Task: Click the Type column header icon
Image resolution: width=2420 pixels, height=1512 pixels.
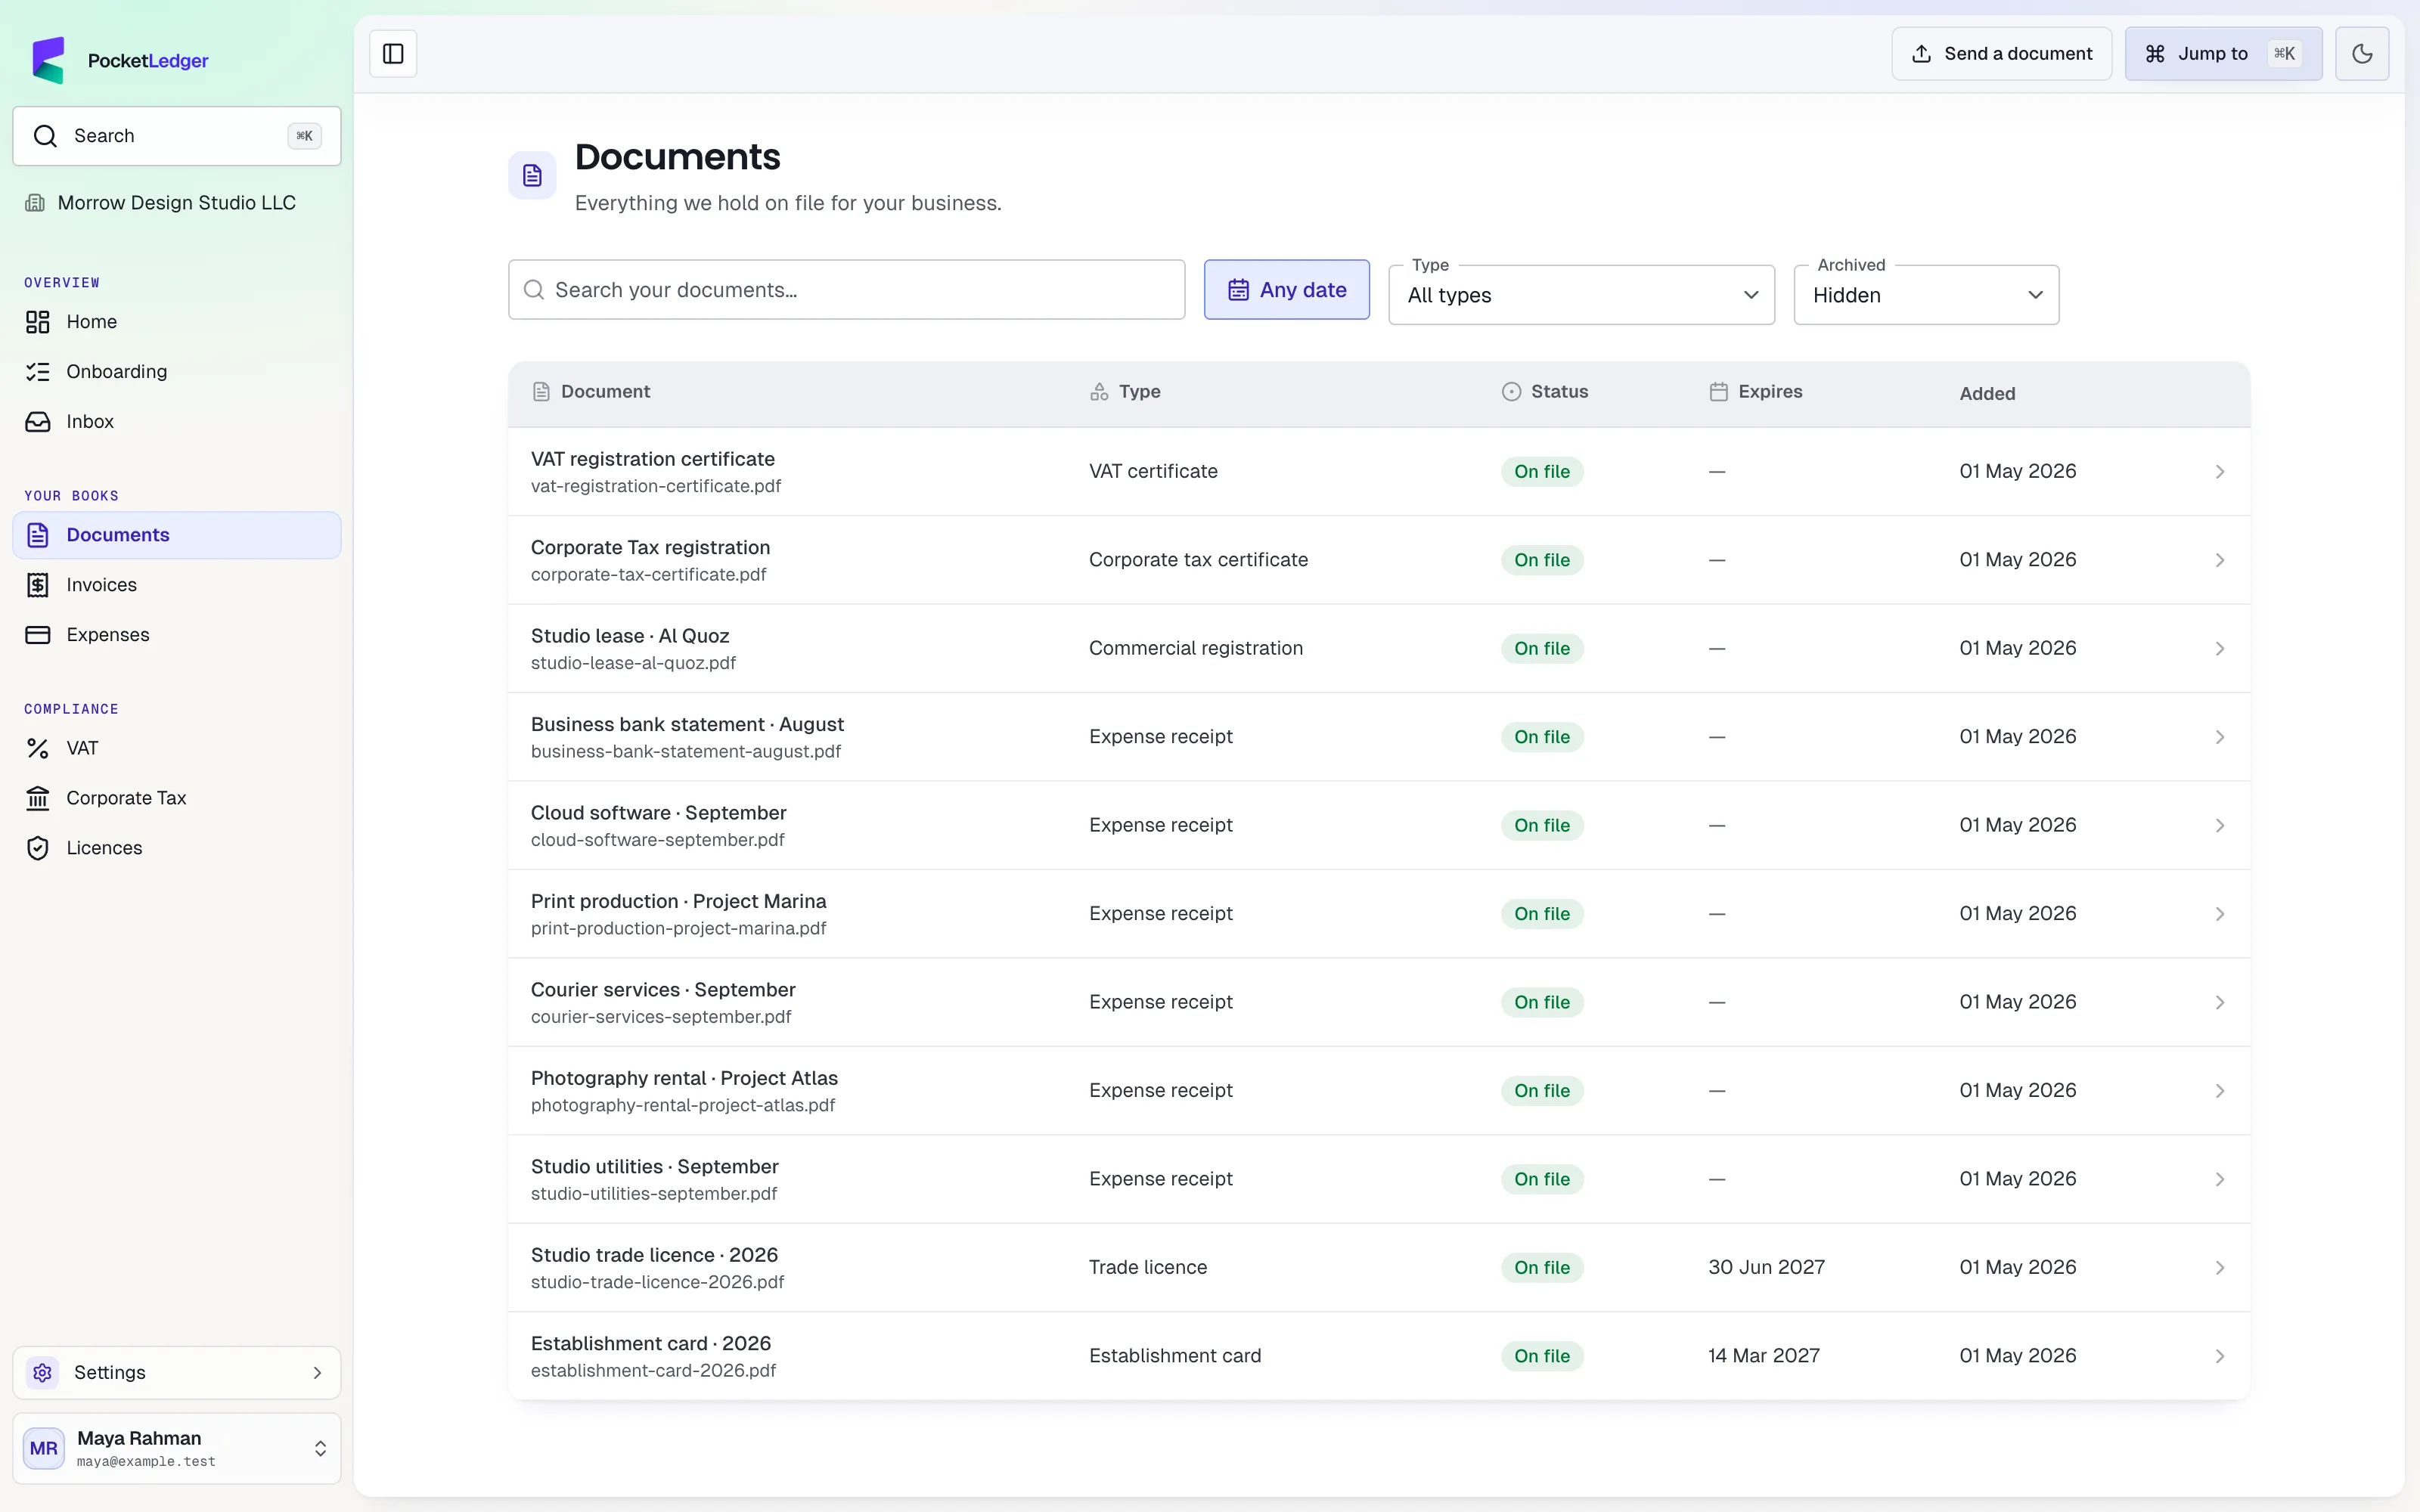Action: pyautogui.click(x=1099, y=392)
